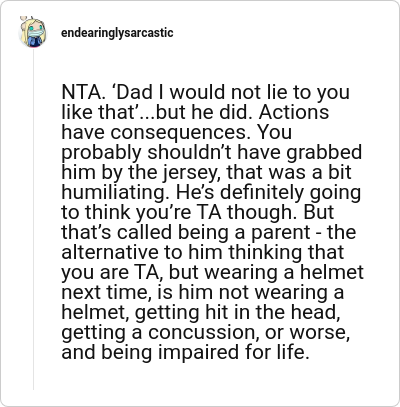Click the word "NTA." starting the comment
The image size is (400, 407).
coord(83,92)
